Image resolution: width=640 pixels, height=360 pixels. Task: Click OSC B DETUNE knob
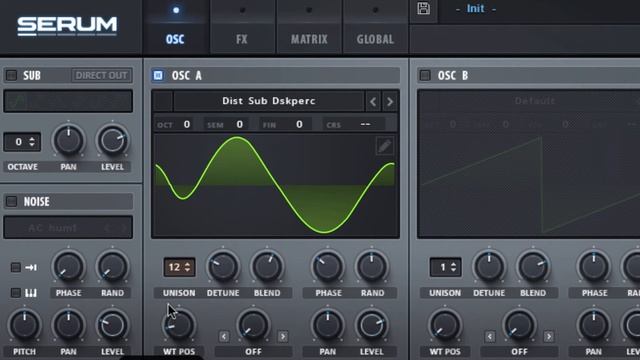click(489, 267)
